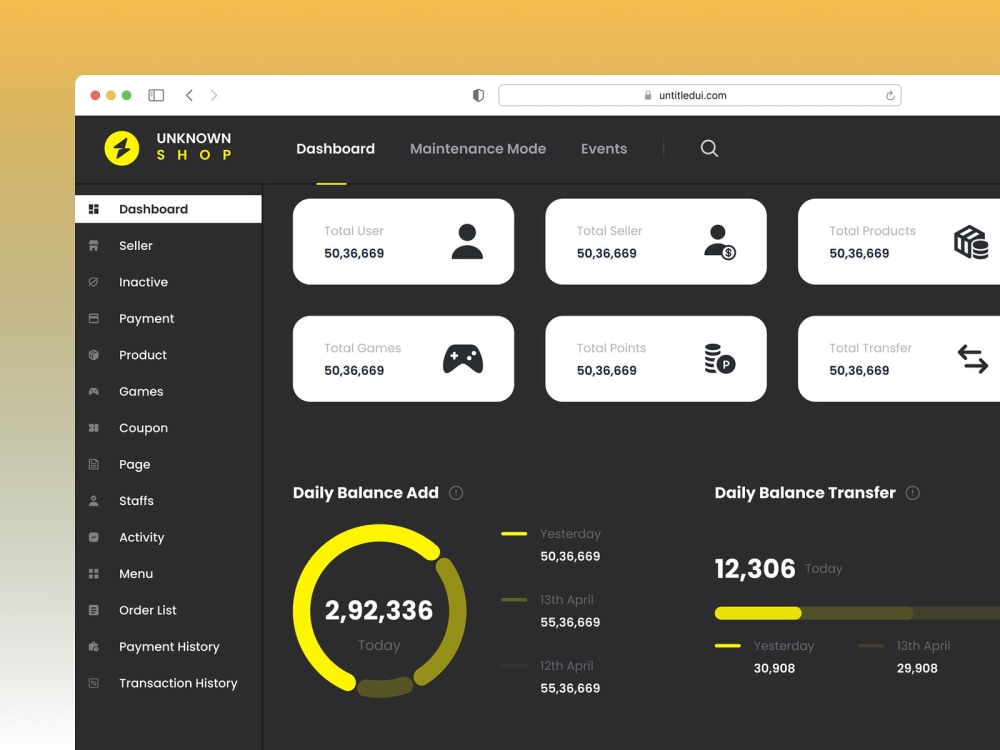Open the Events menu item
Viewport: 1000px width, 750px height.
click(x=604, y=148)
